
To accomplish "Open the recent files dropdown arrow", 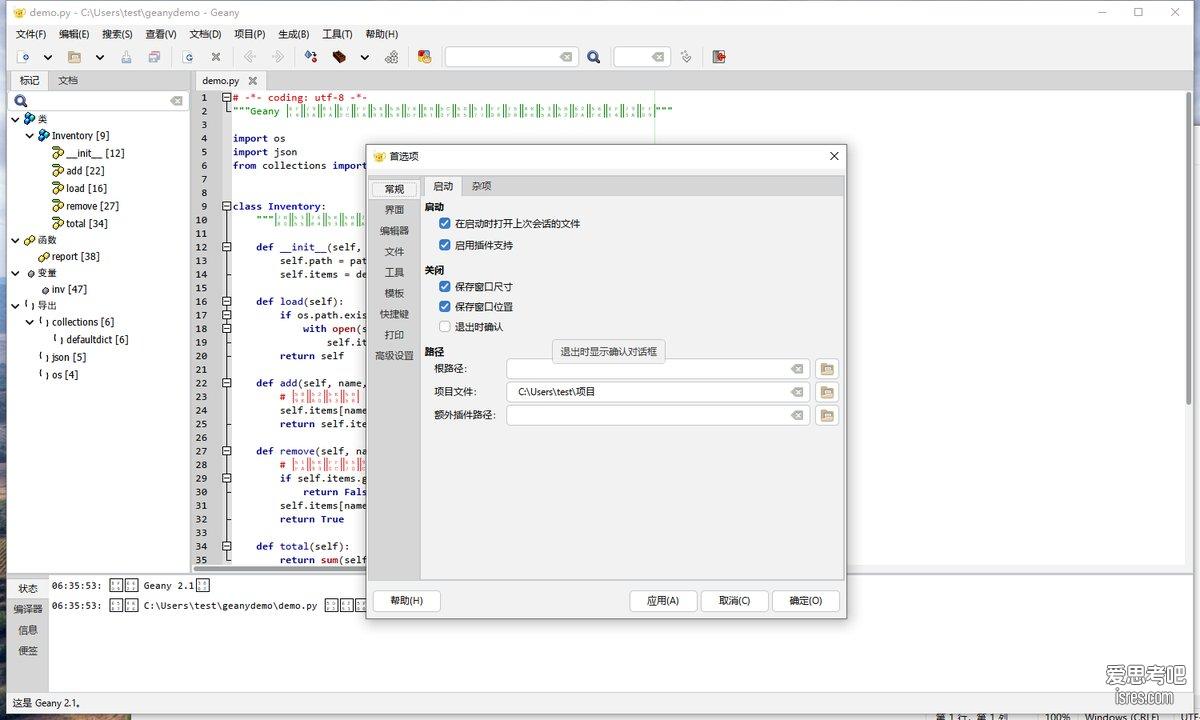I will coord(100,58).
